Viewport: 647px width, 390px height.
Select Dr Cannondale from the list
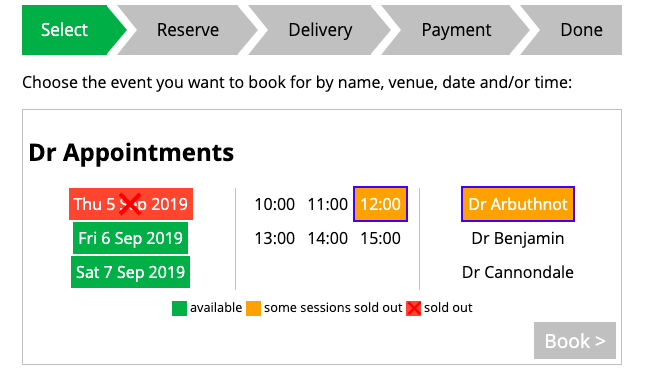click(x=518, y=272)
